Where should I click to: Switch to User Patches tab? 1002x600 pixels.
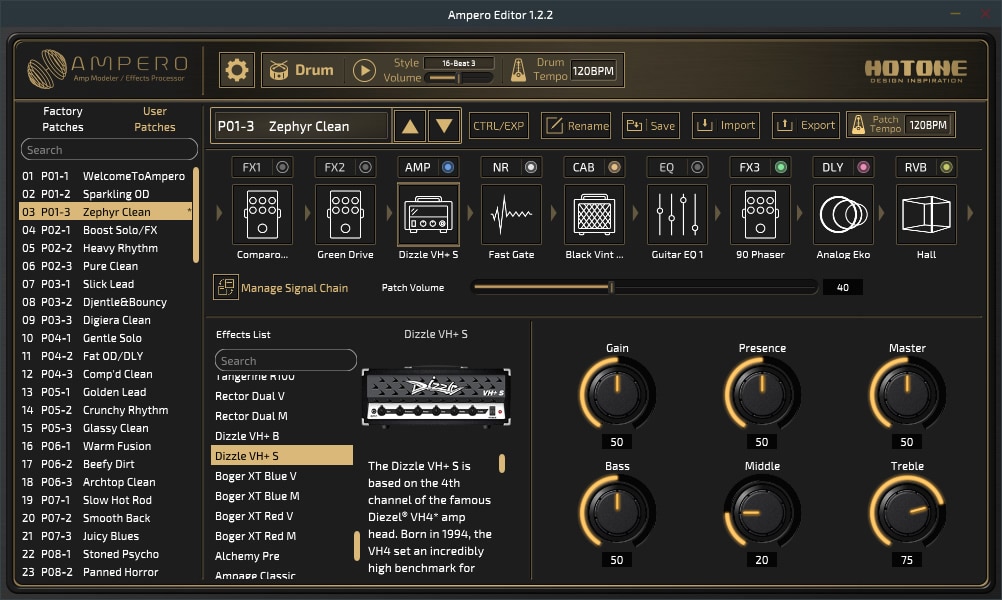click(x=155, y=119)
